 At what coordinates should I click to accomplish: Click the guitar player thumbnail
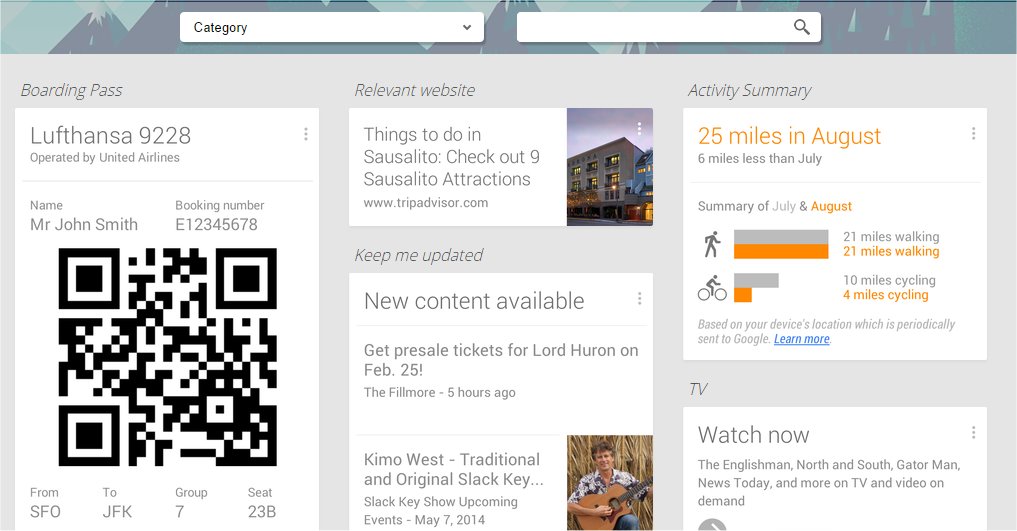(x=609, y=482)
